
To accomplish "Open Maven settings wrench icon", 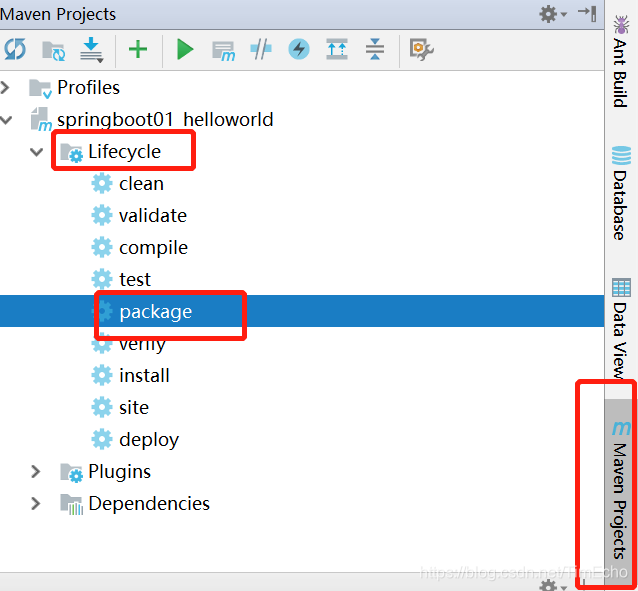I will (421, 50).
